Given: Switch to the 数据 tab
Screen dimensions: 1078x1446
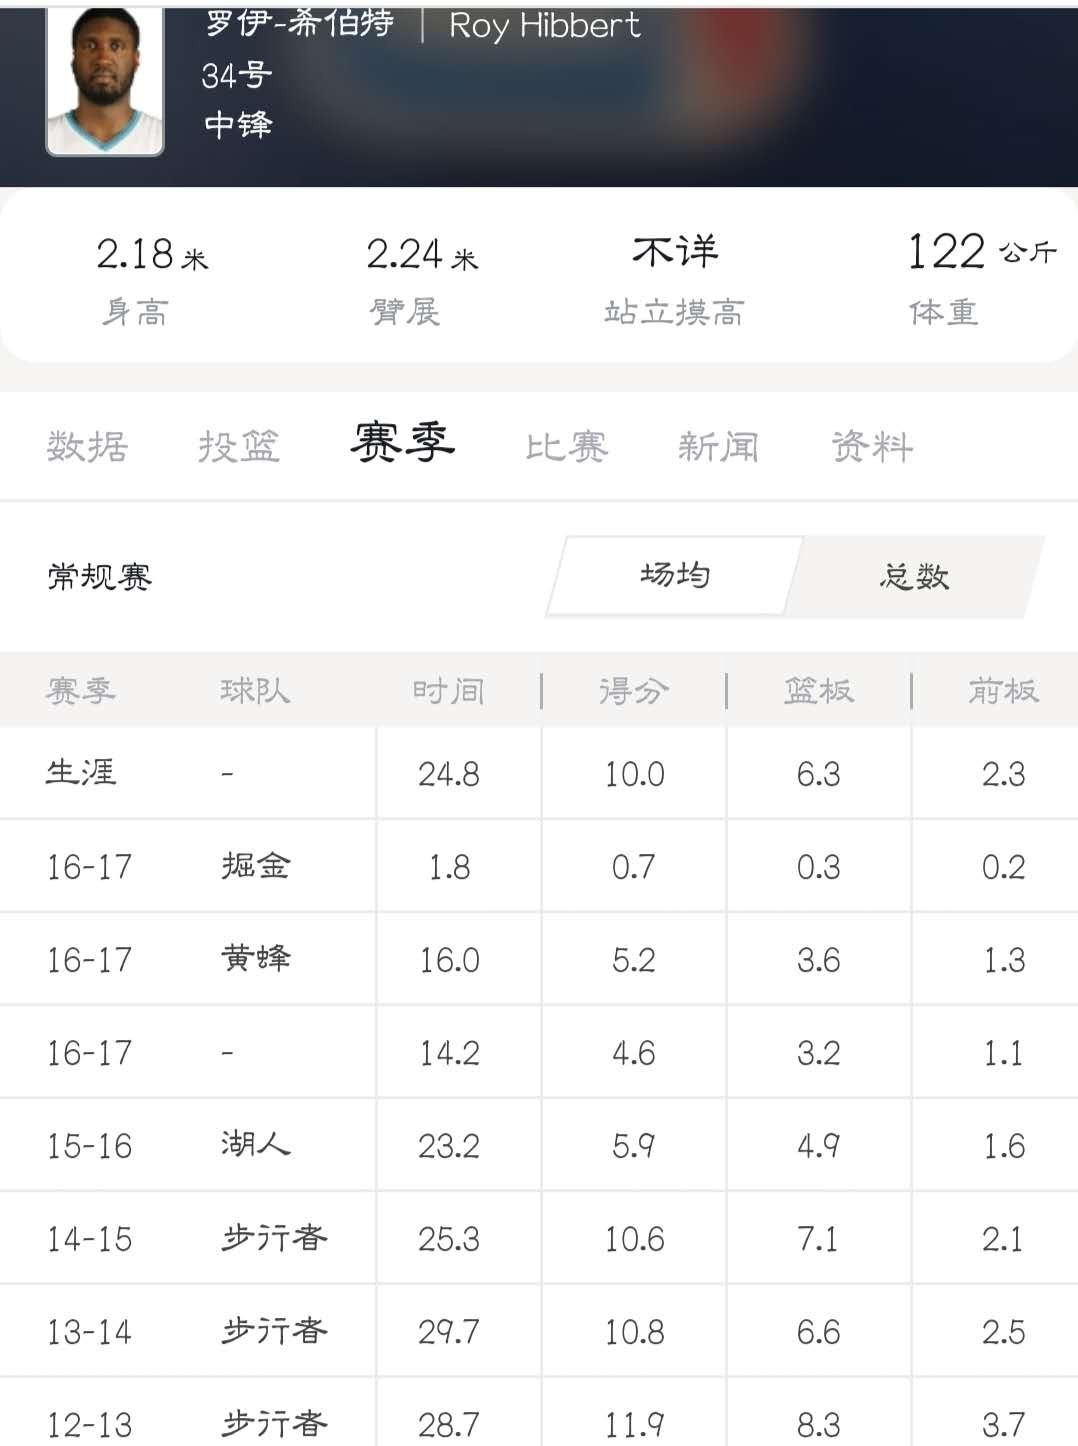Looking at the screenshot, I should pyautogui.click(x=88, y=446).
